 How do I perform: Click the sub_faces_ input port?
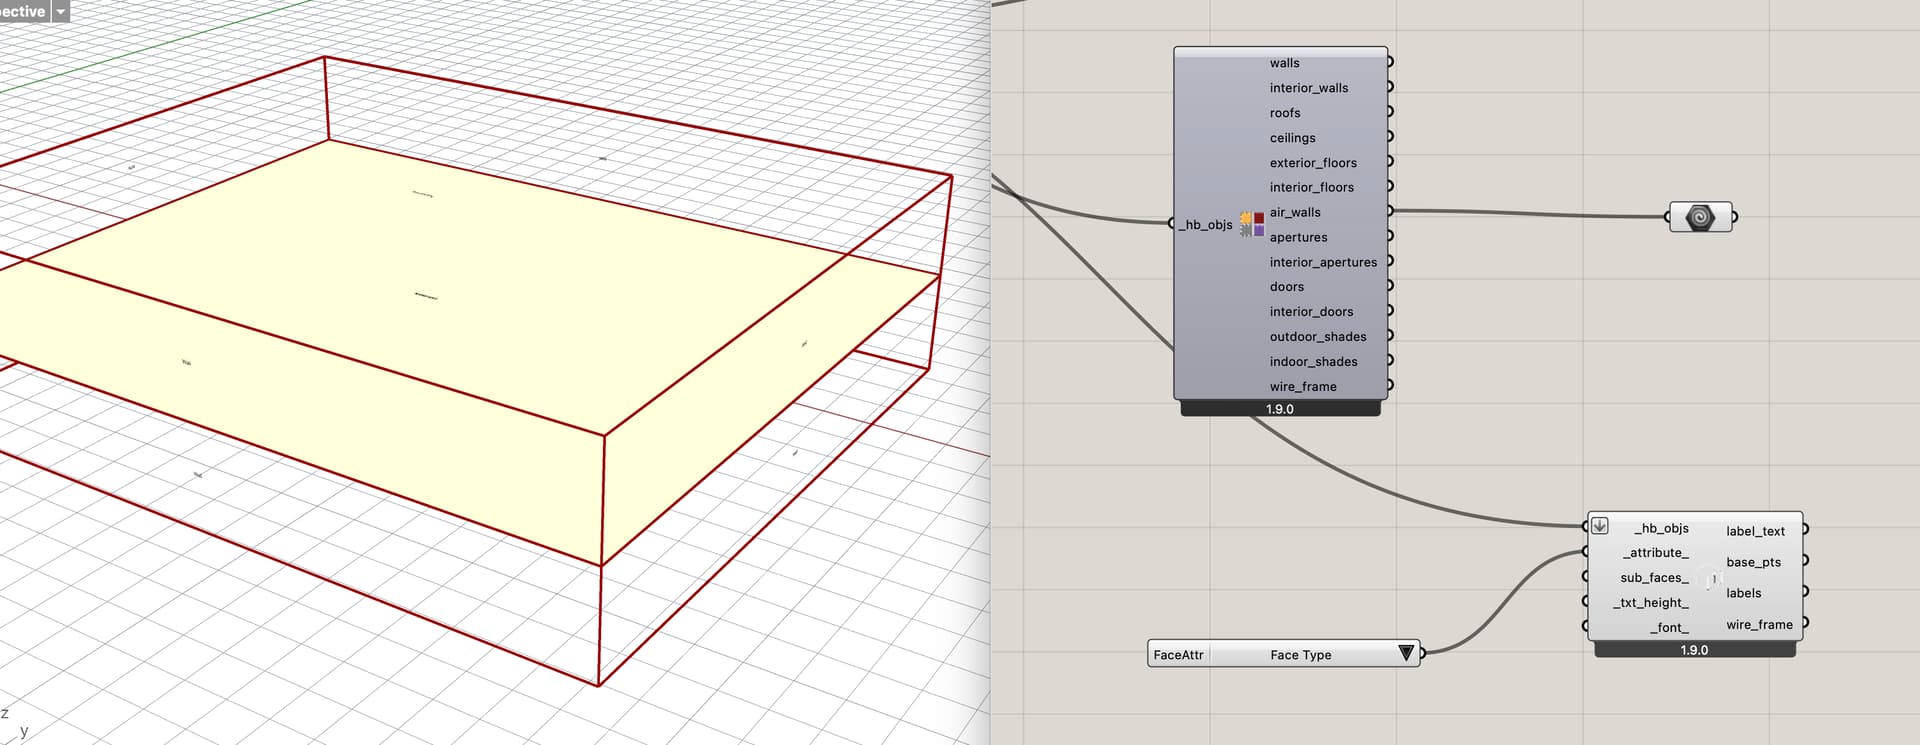(x=1586, y=577)
